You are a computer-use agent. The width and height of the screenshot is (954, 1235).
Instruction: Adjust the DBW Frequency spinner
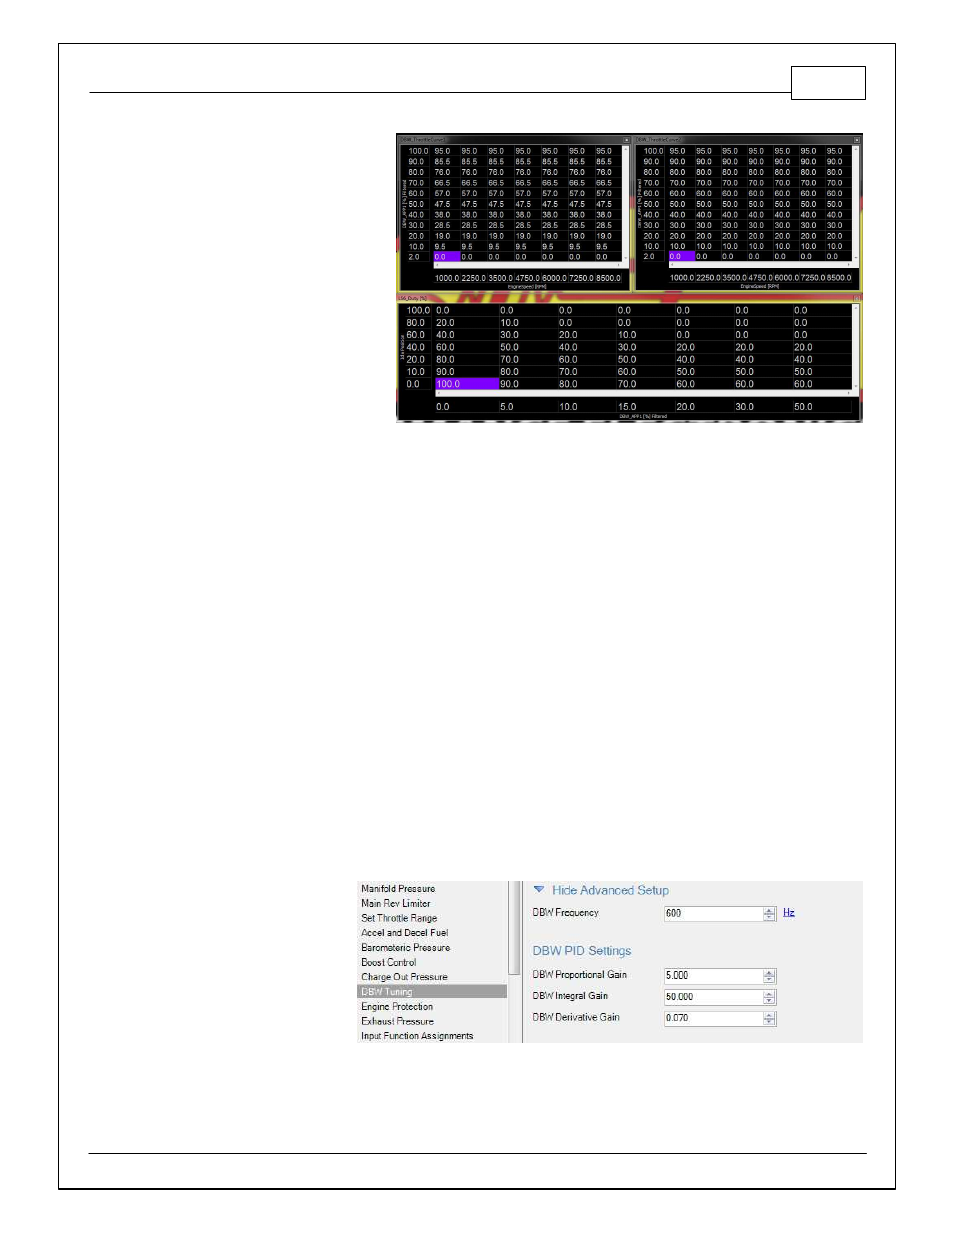click(769, 913)
